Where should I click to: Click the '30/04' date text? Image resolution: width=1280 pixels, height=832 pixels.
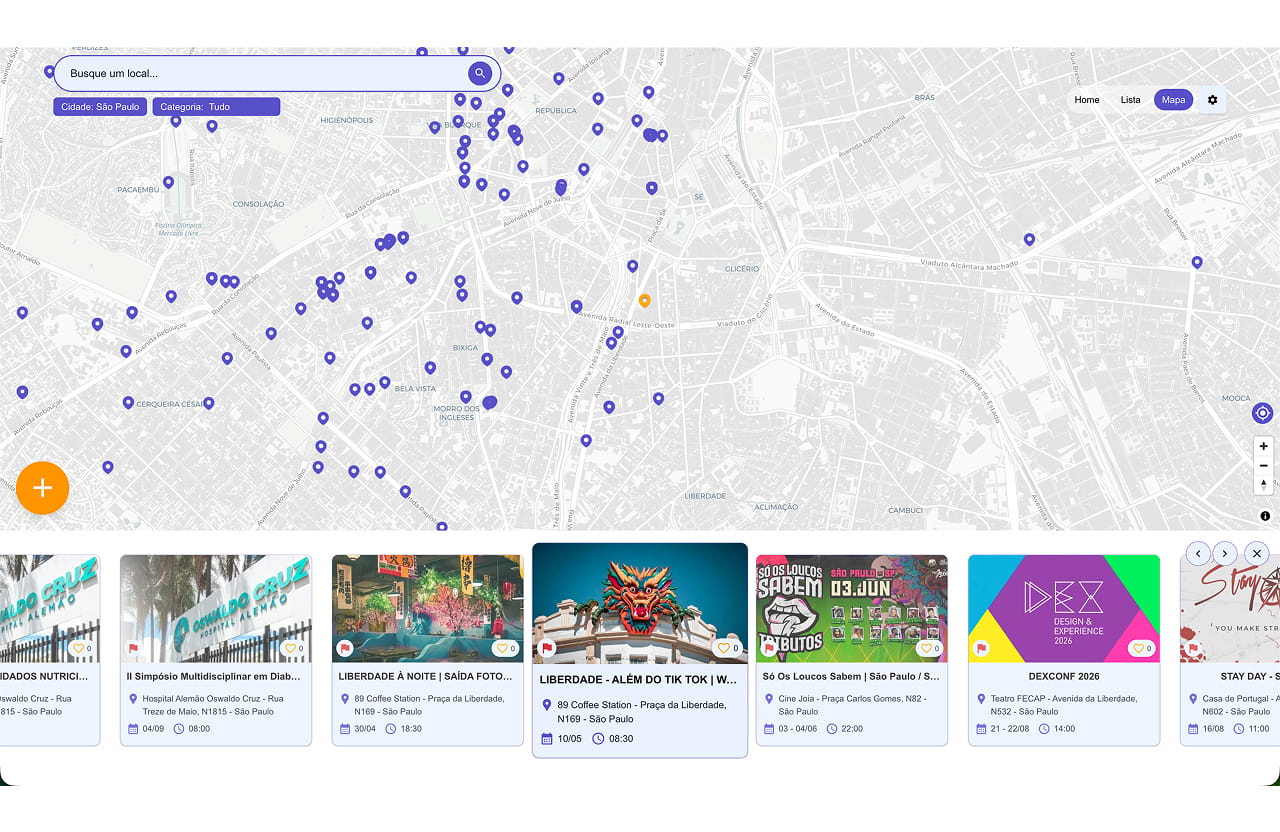click(x=366, y=729)
